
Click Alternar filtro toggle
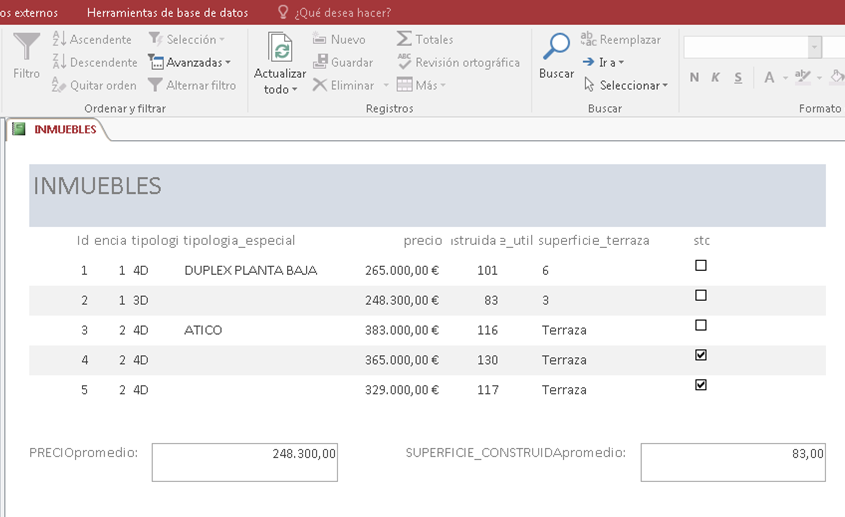point(192,85)
